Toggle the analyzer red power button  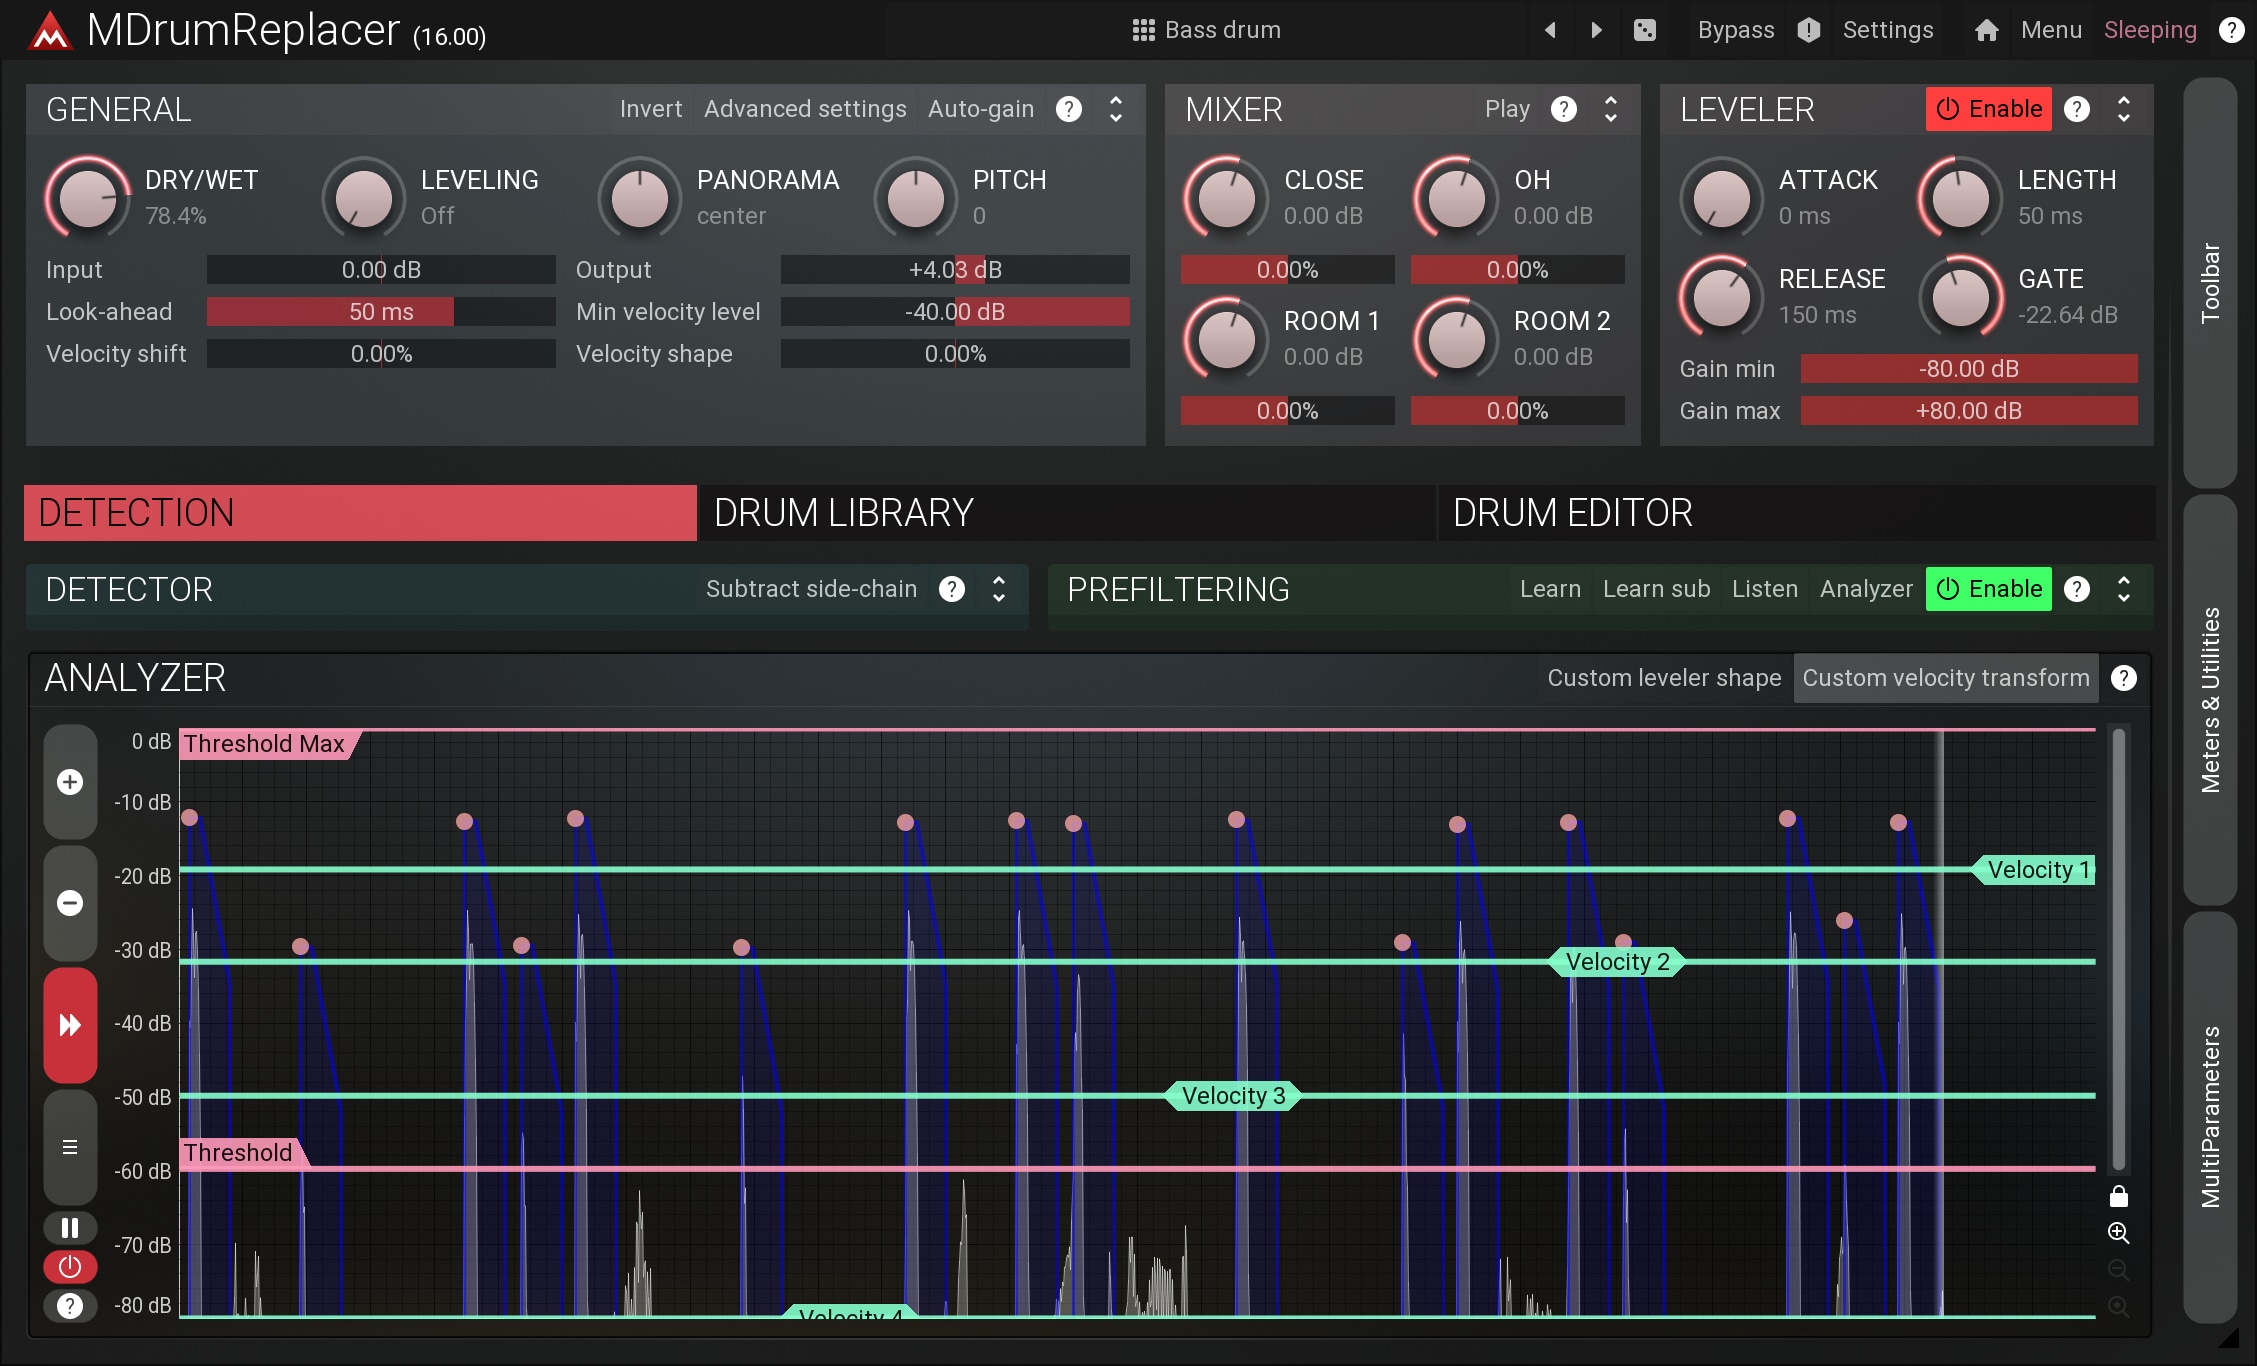tap(70, 1267)
